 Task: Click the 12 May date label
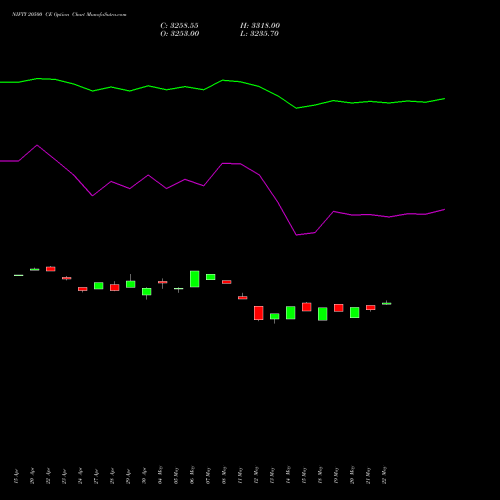coord(256,475)
